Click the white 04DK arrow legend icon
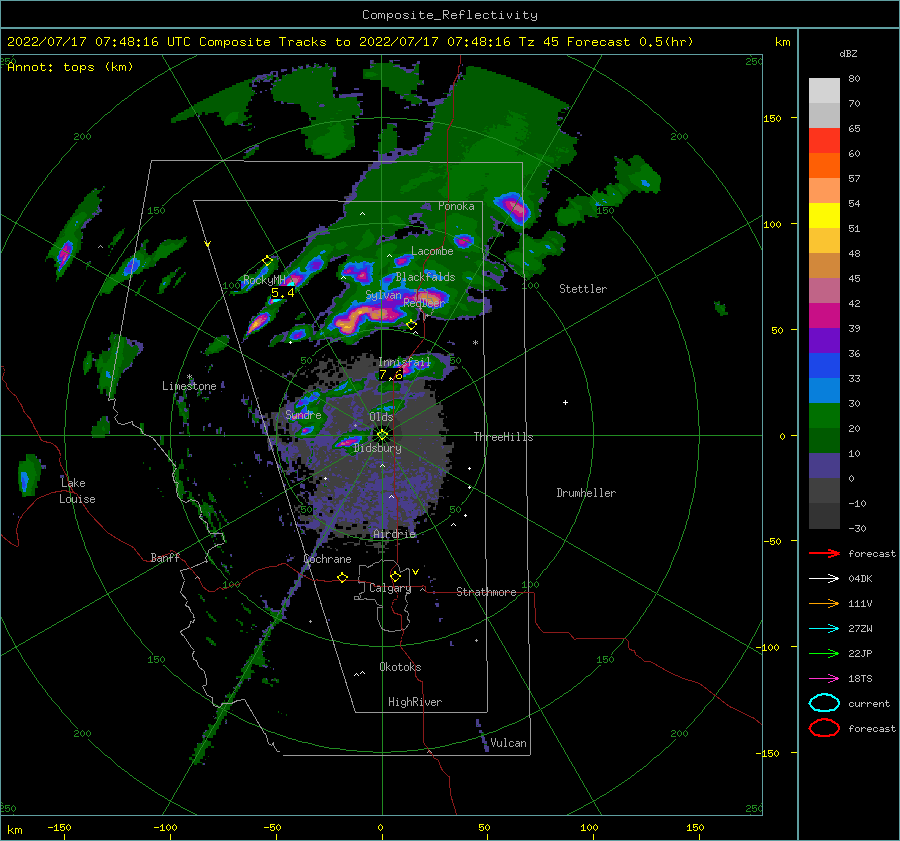Viewport: 900px width, 841px height. 824,578
